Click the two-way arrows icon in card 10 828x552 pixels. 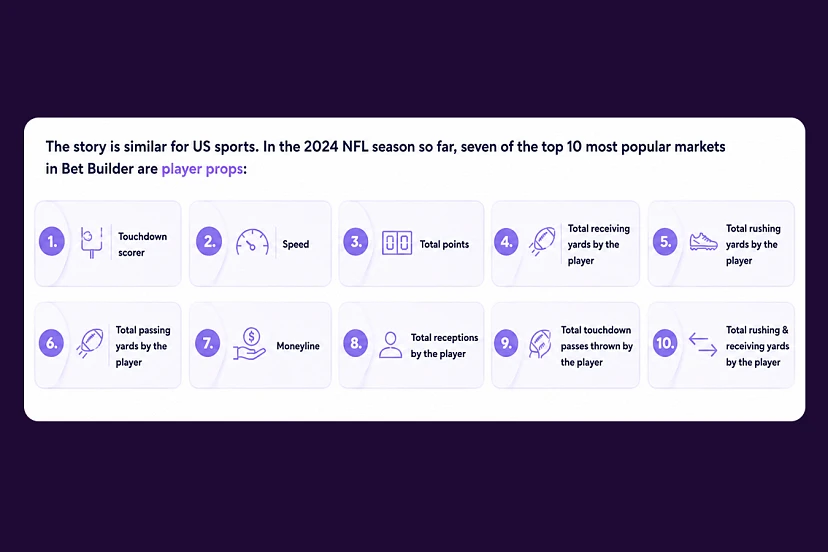[x=703, y=344]
